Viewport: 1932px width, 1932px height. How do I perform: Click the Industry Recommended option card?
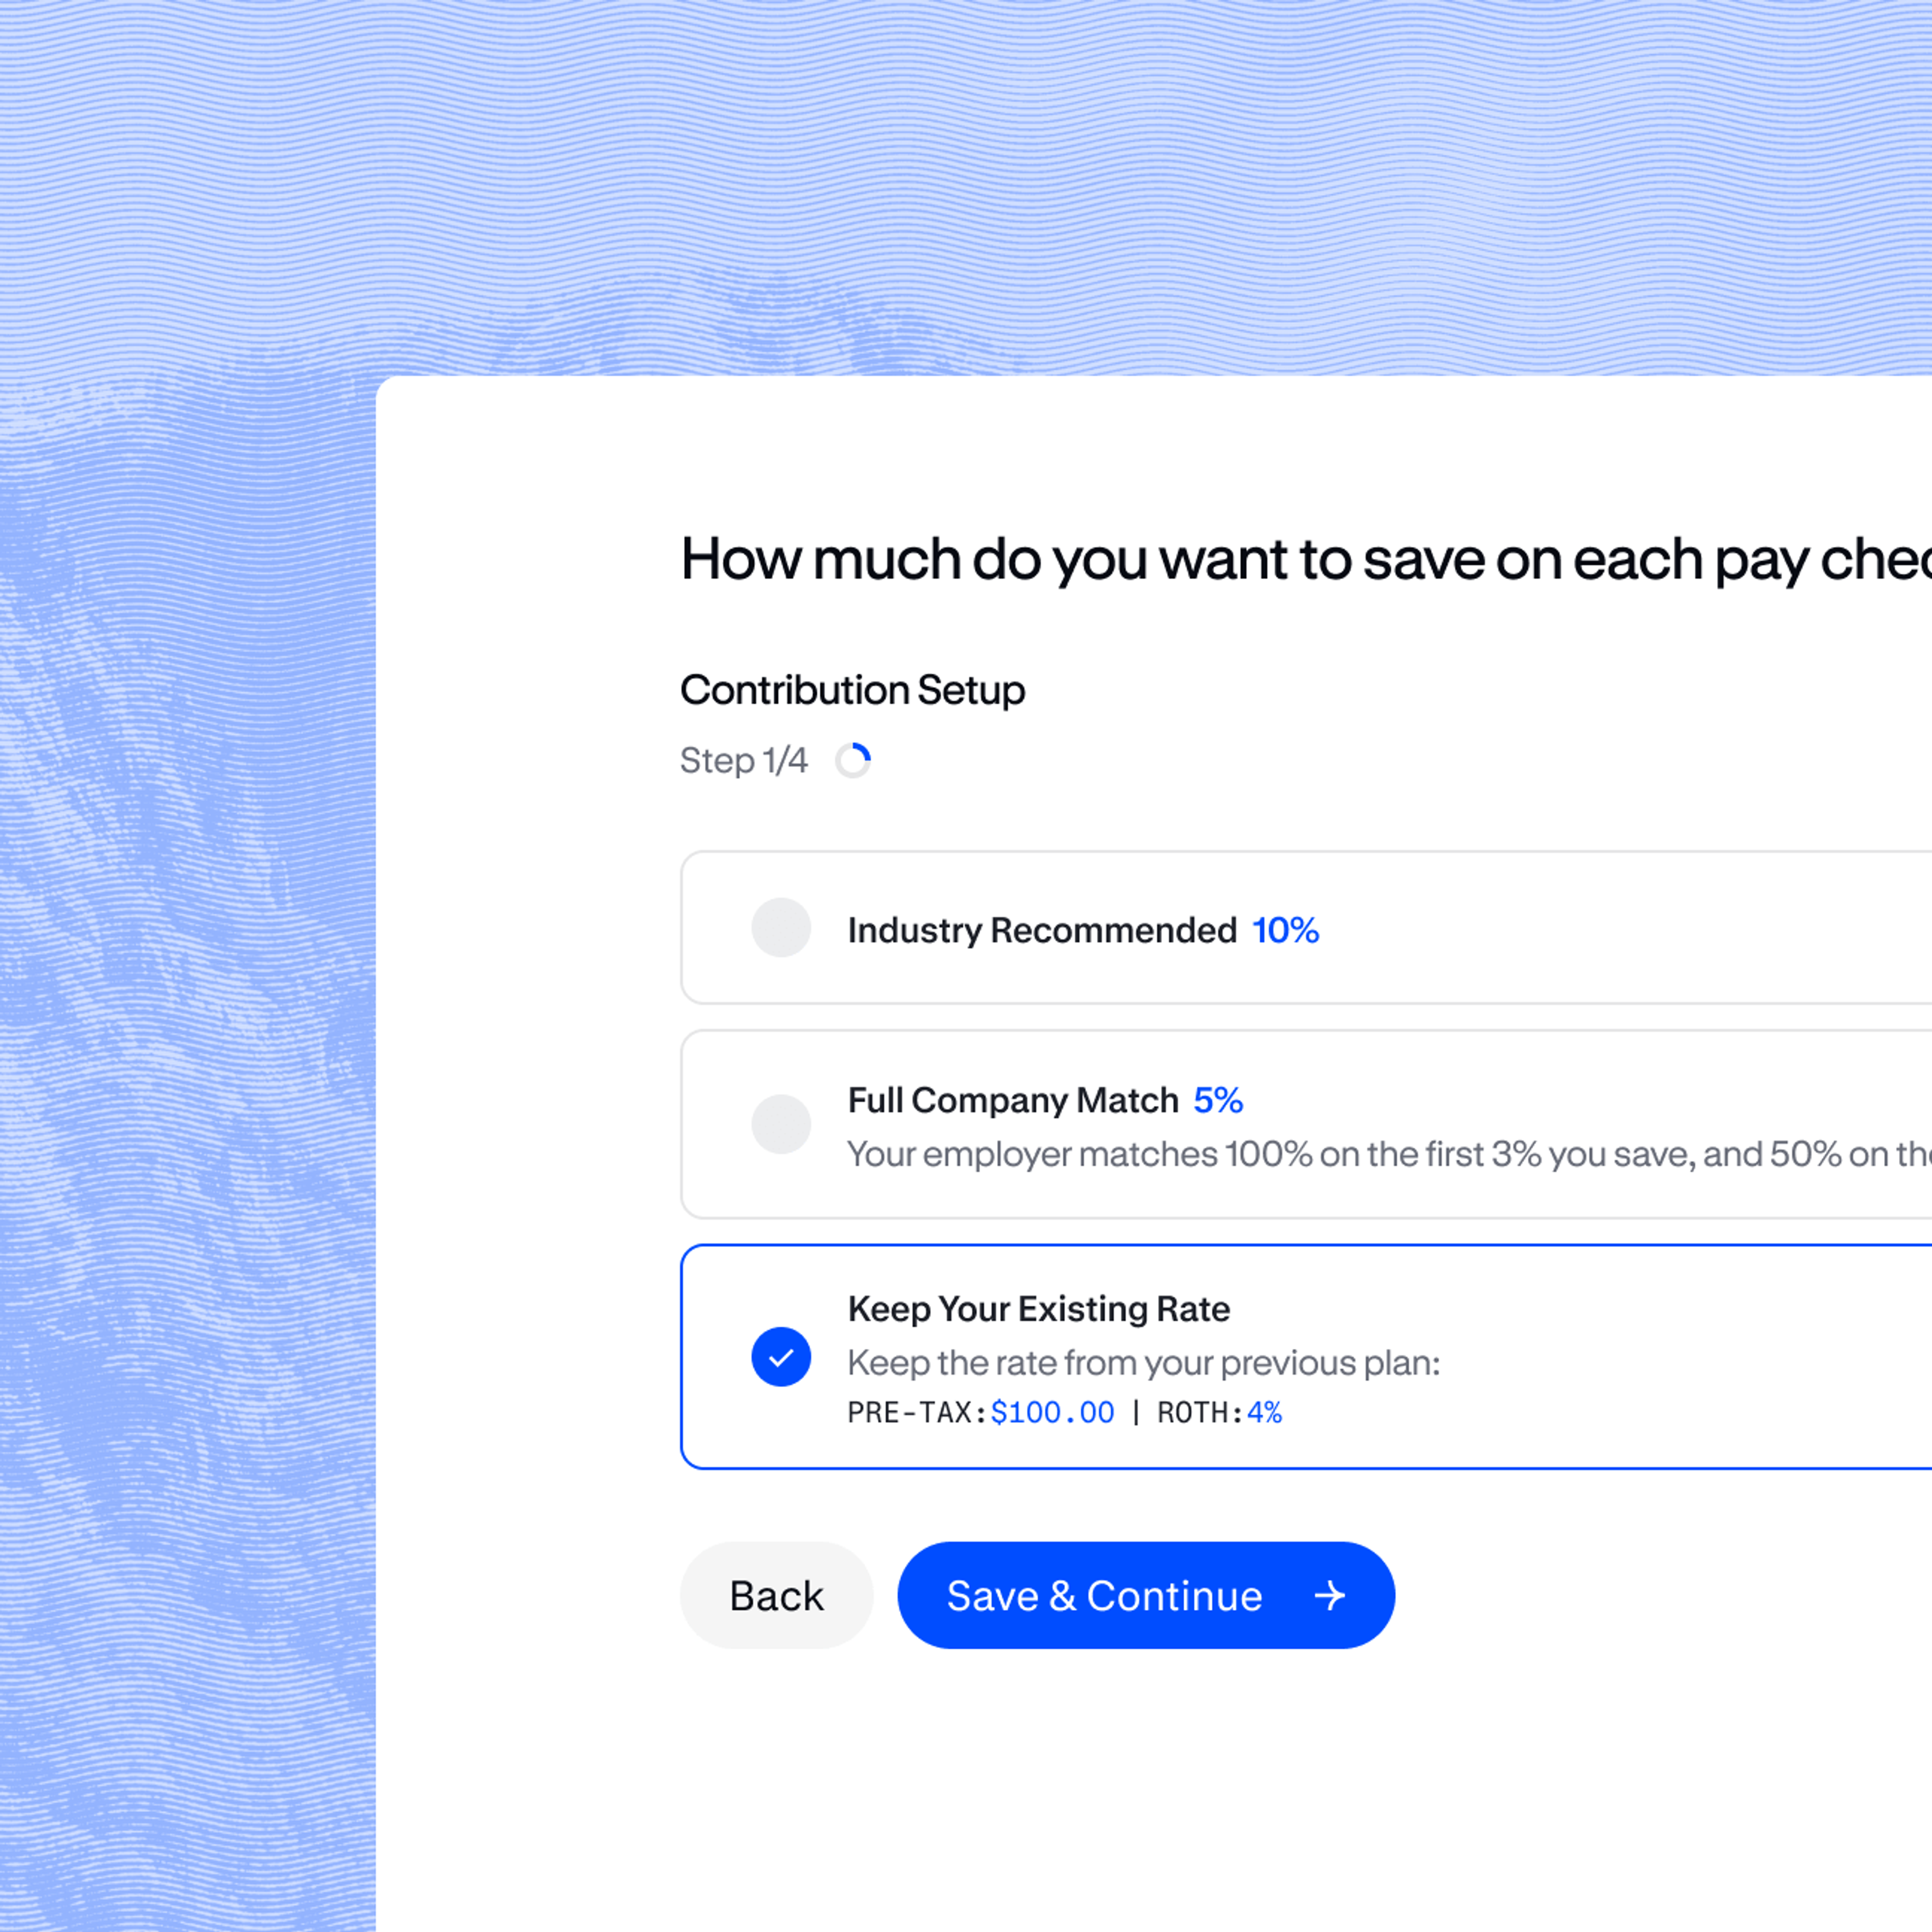(x=1600, y=927)
